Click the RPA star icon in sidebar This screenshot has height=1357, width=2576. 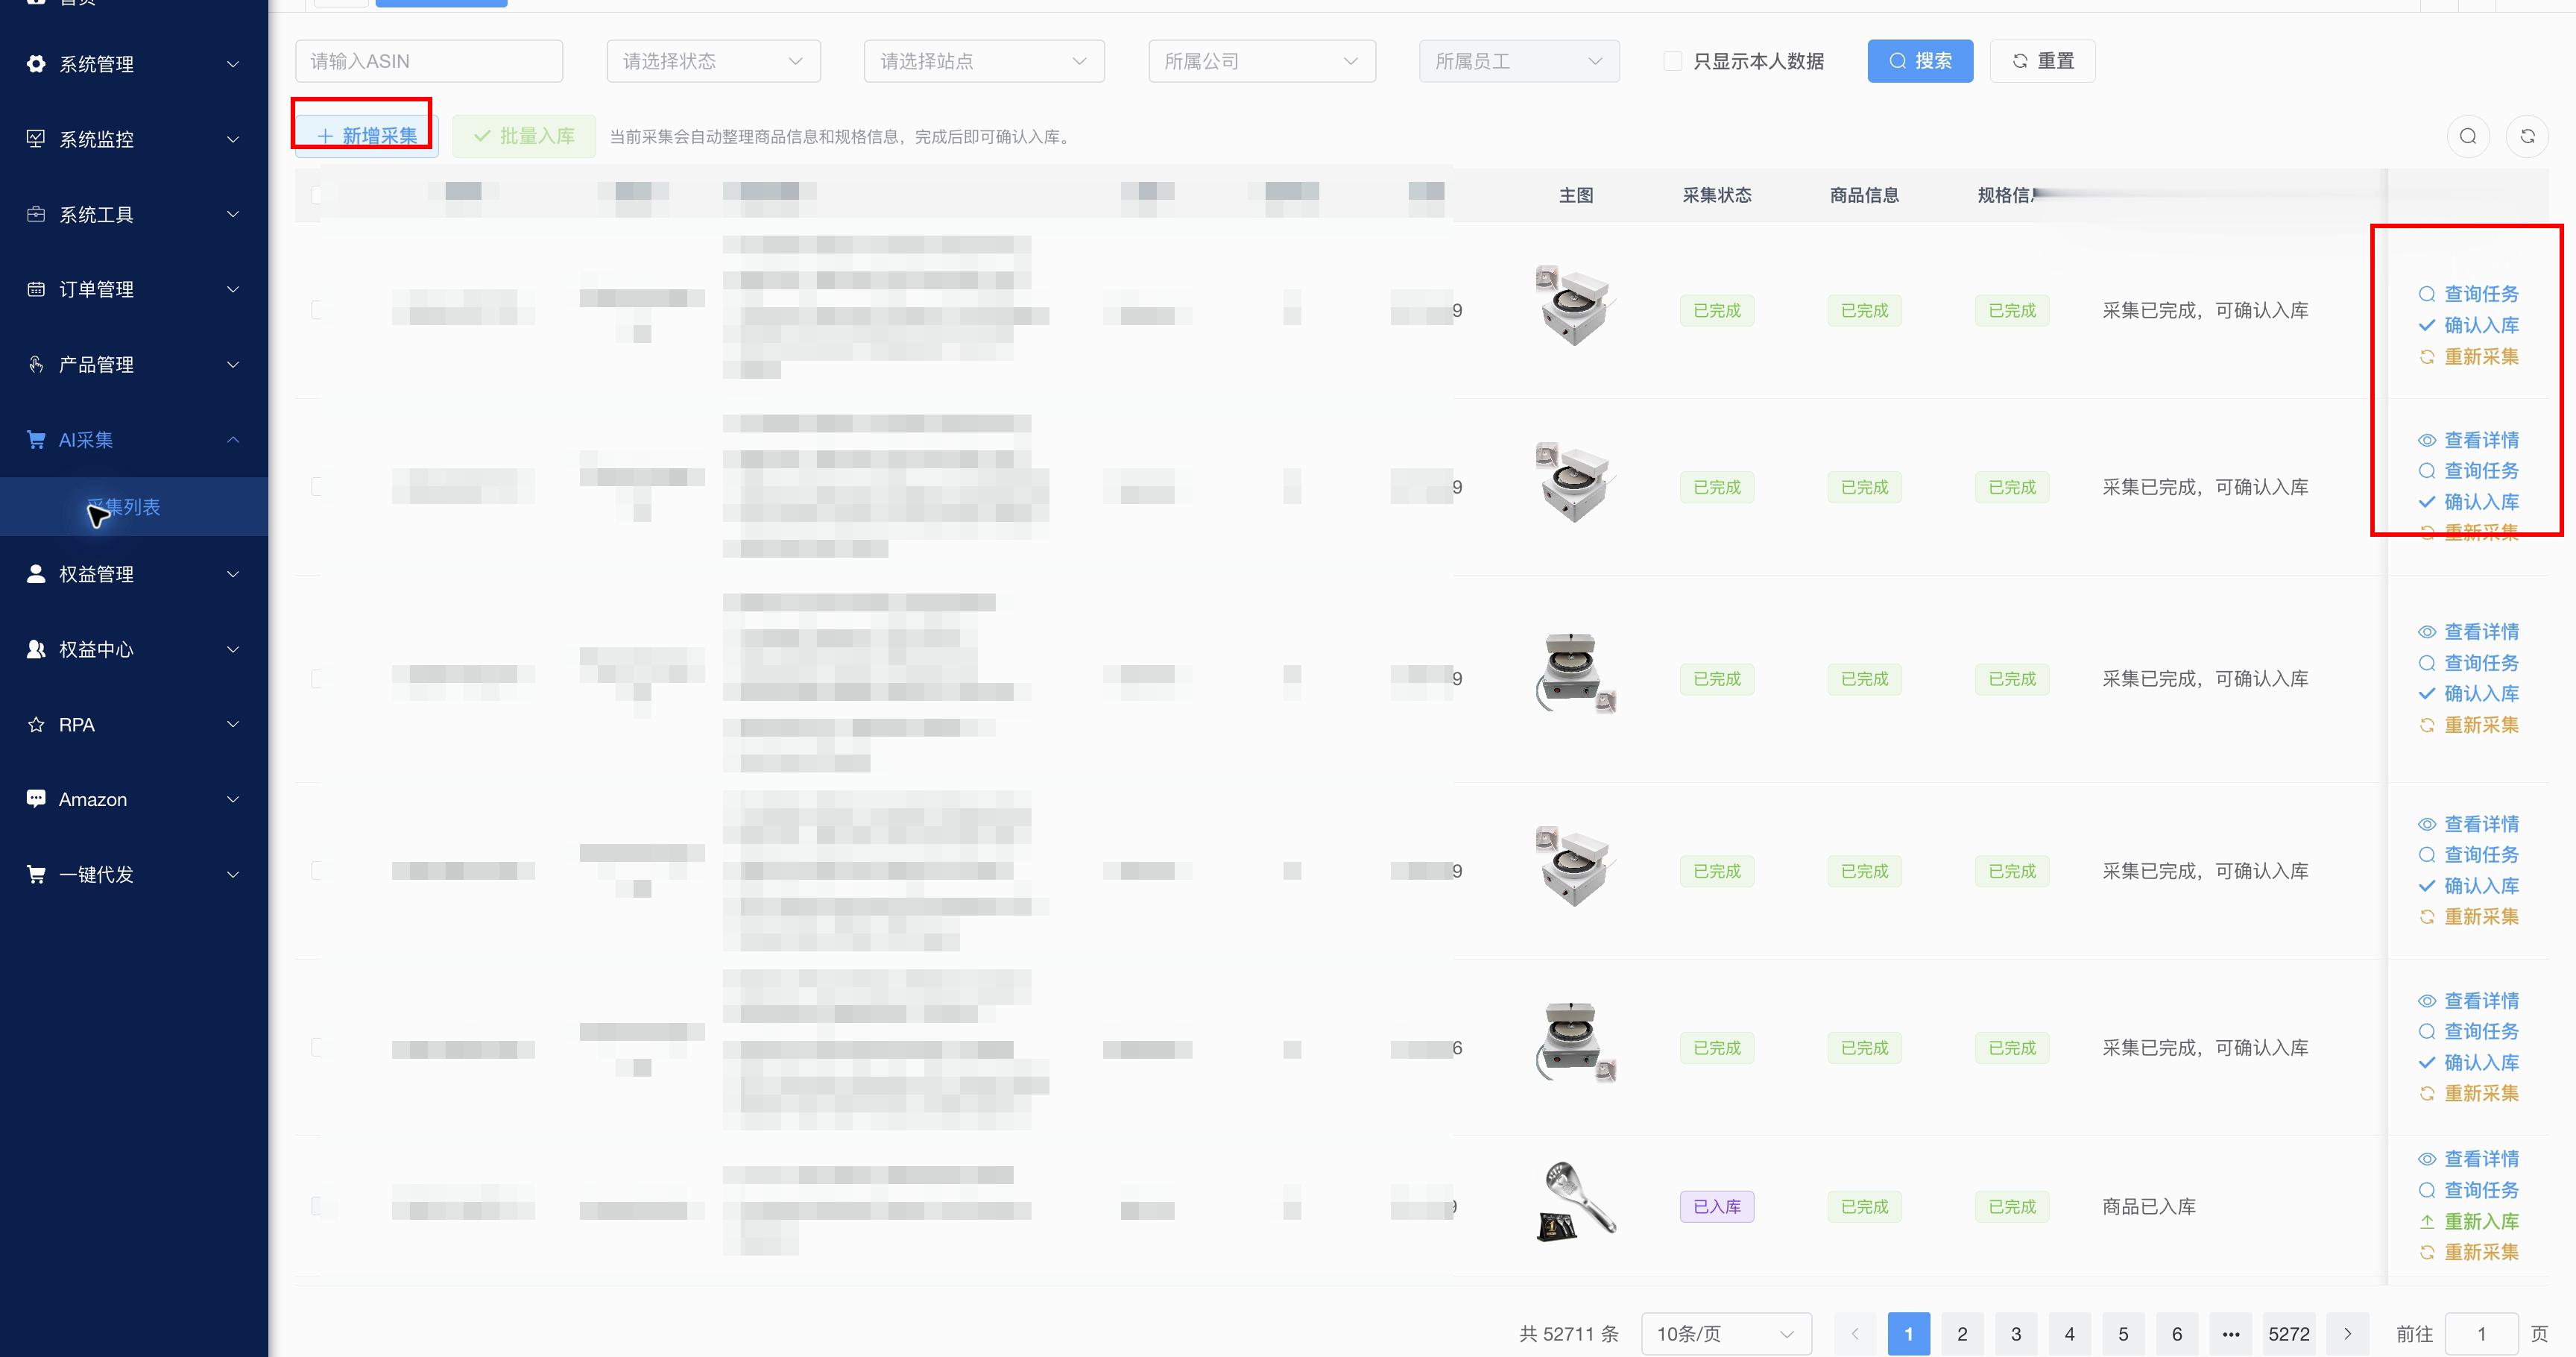[36, 724]
